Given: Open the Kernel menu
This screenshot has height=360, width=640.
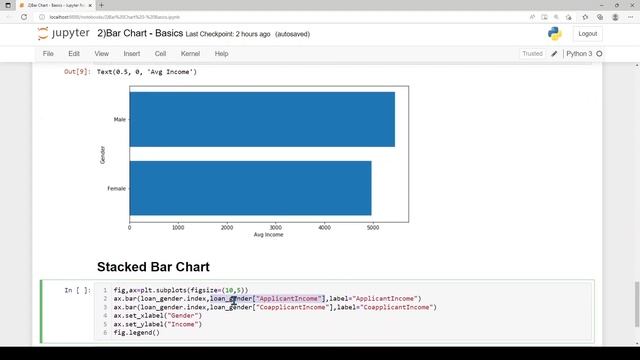Looking at the screenshot, I should click(x=190, y=54).
